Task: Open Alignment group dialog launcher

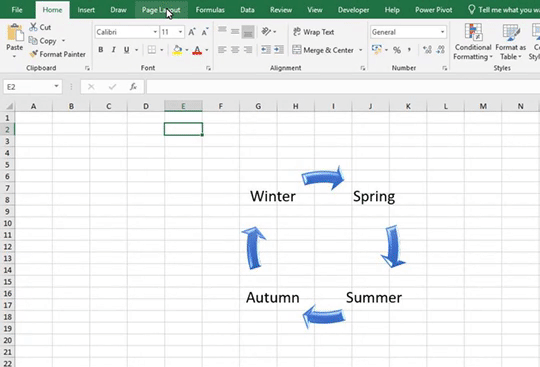Action: 363,68
